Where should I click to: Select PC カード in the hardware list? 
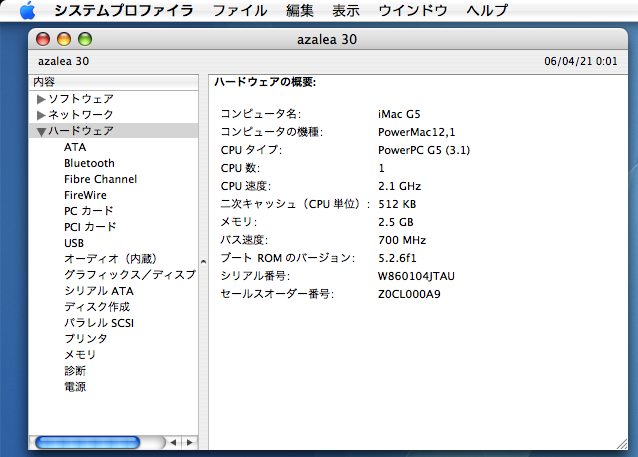click(x=89, y=211)
